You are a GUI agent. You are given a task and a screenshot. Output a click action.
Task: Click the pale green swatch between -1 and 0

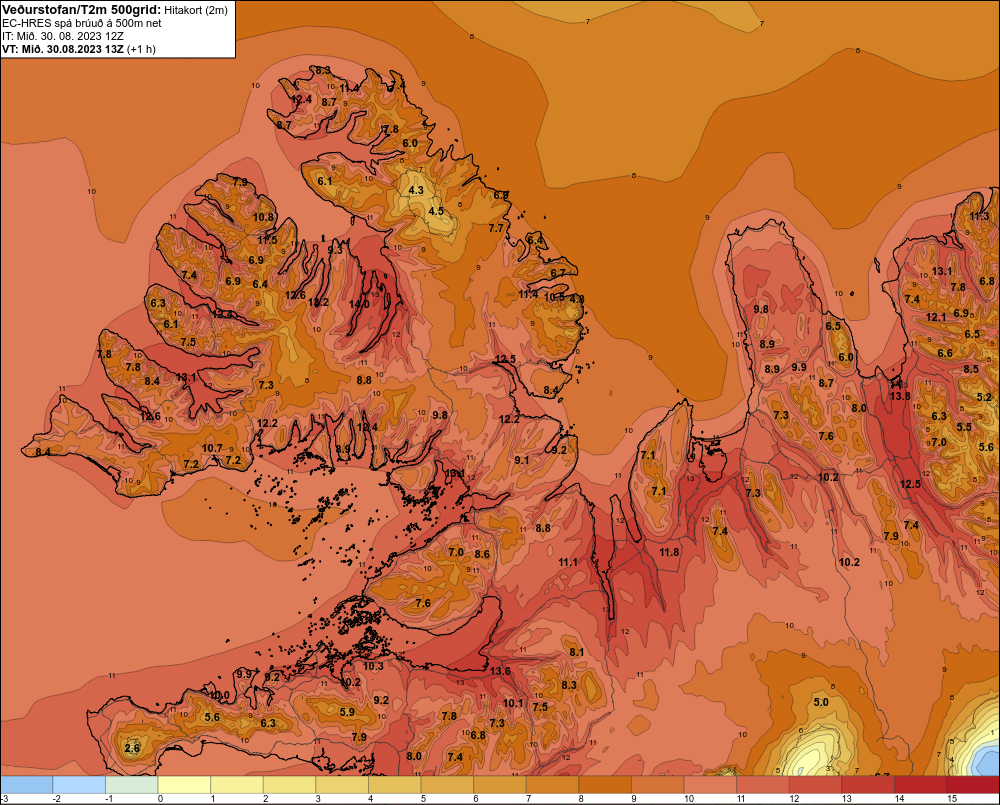coord(131,785)
